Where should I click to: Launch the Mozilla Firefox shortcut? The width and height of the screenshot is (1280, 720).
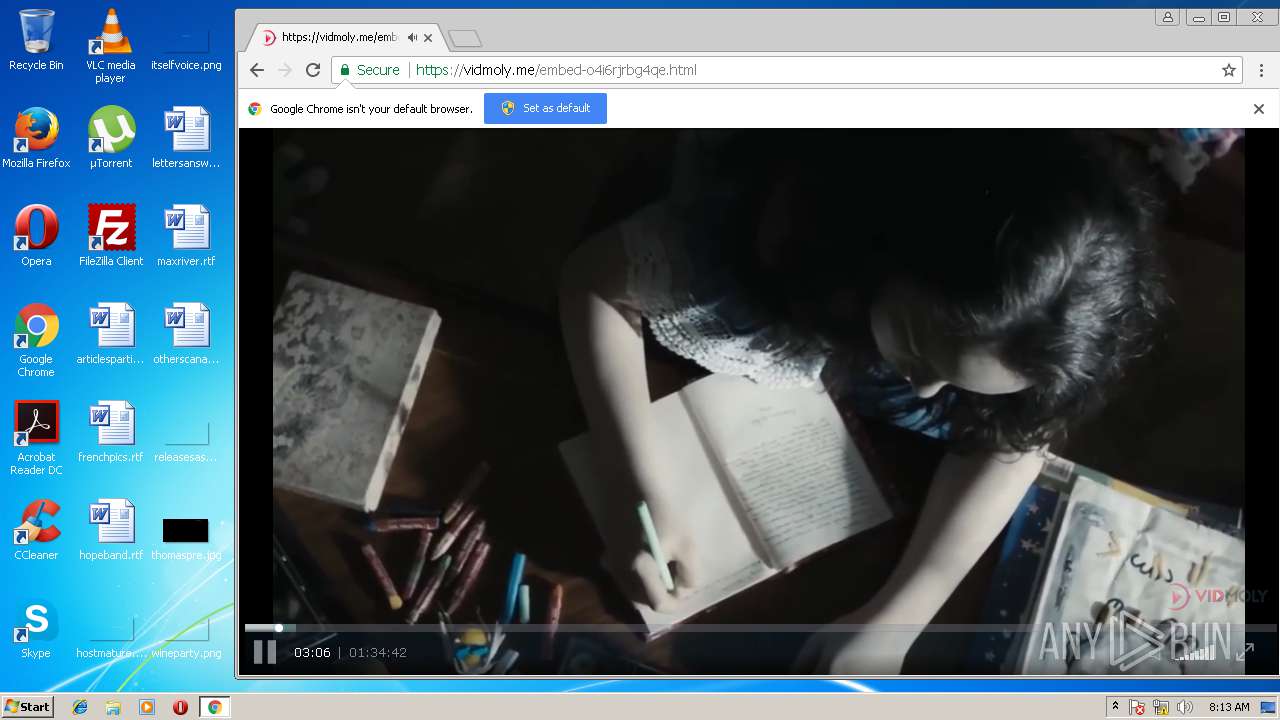click(36, 138)
